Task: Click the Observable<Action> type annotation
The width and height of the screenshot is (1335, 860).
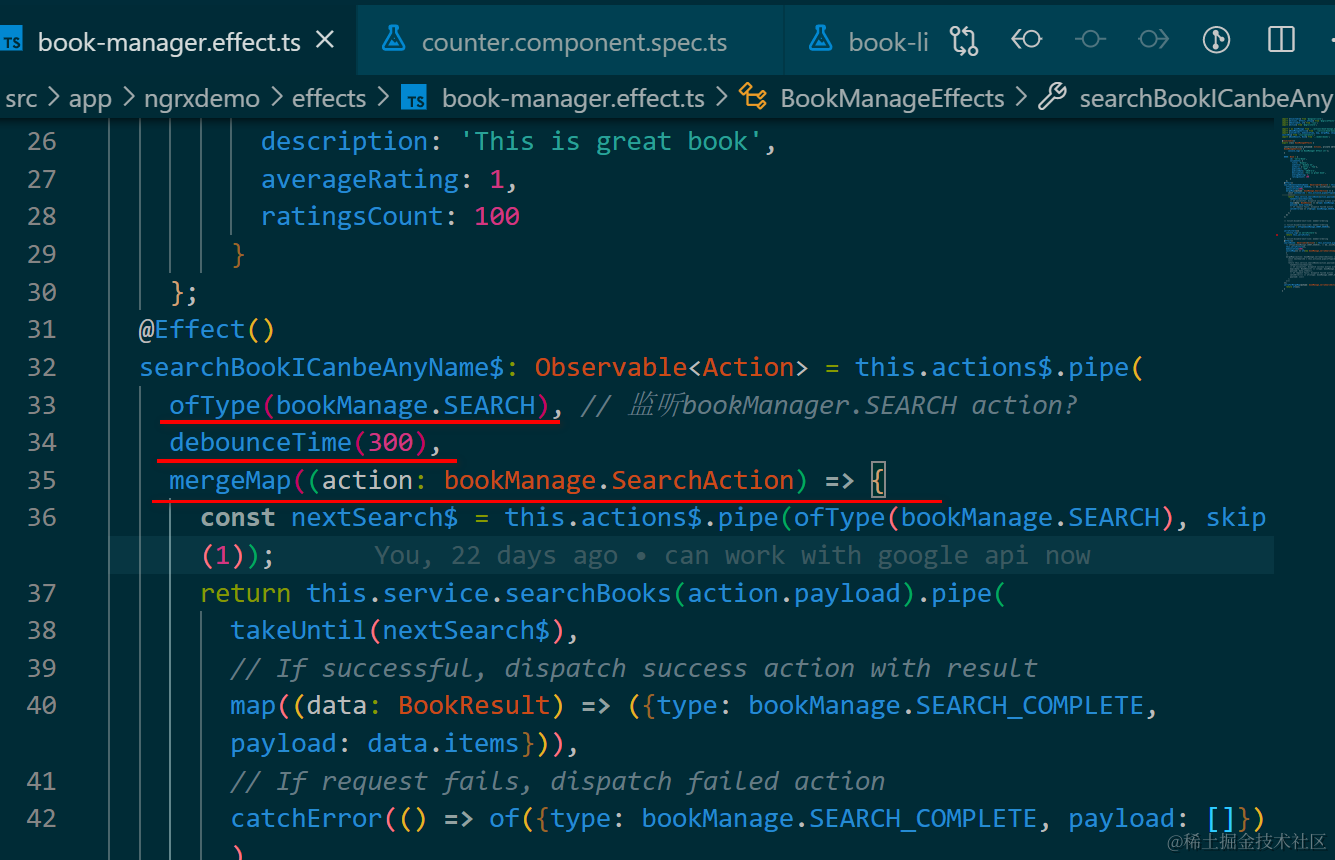Action: pos(671,367)
